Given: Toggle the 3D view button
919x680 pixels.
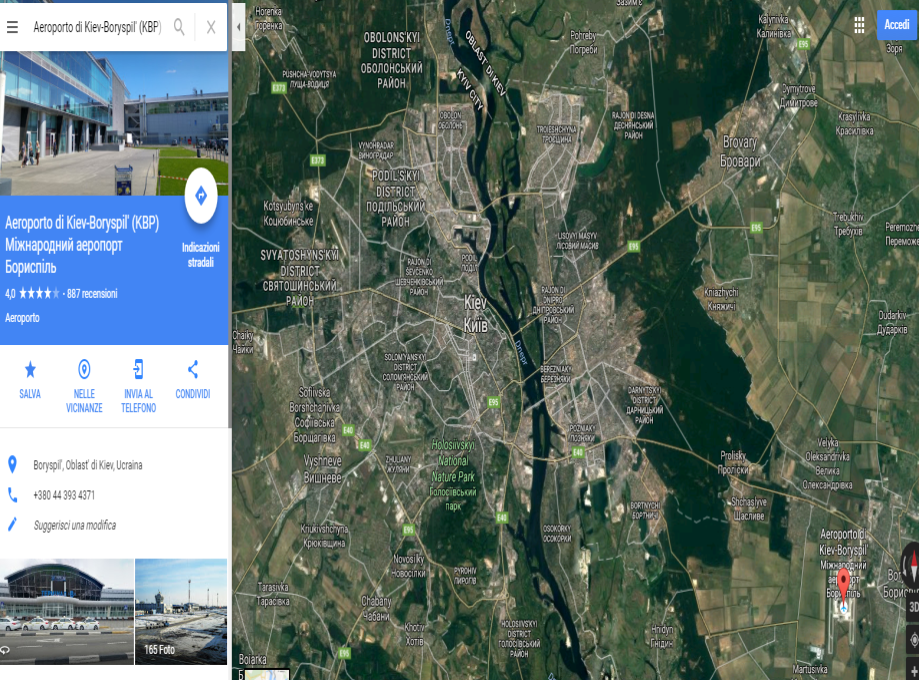Looking at the screenshot, I should pos(913,607).
